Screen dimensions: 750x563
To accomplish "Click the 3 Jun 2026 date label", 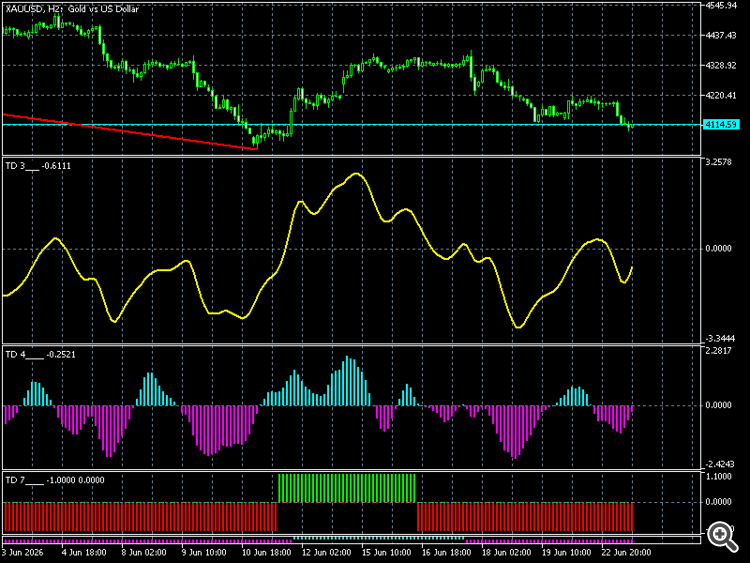I will point(22,552).
